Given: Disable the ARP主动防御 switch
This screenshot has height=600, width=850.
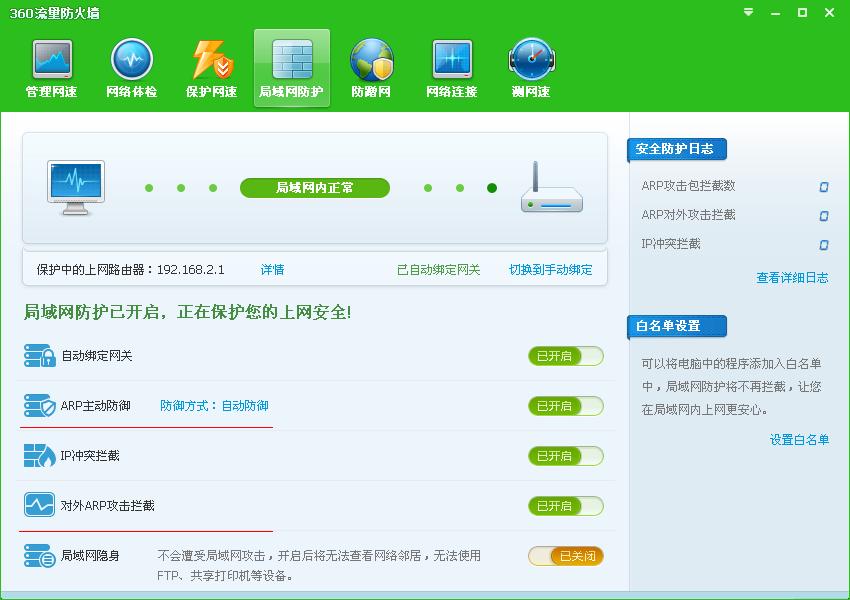Looking at the screenshot, I should click(565, 406).
